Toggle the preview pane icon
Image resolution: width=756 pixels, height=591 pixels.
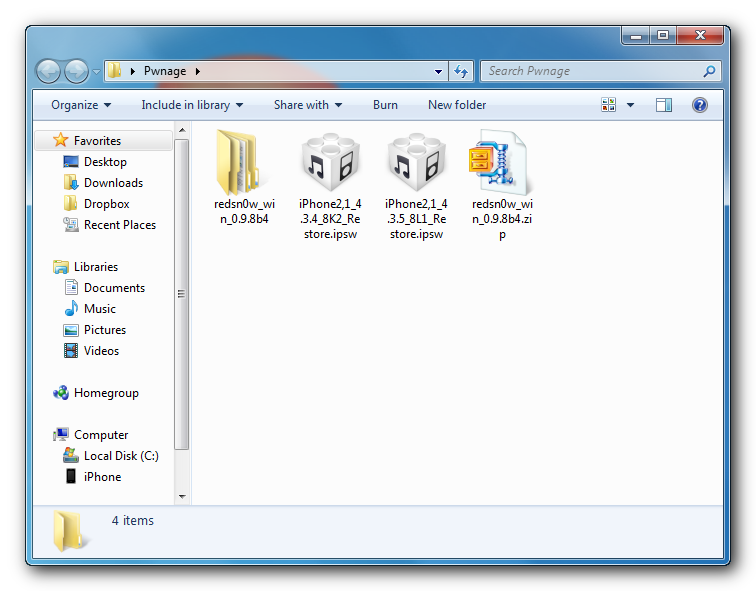[x=664, y=105]
